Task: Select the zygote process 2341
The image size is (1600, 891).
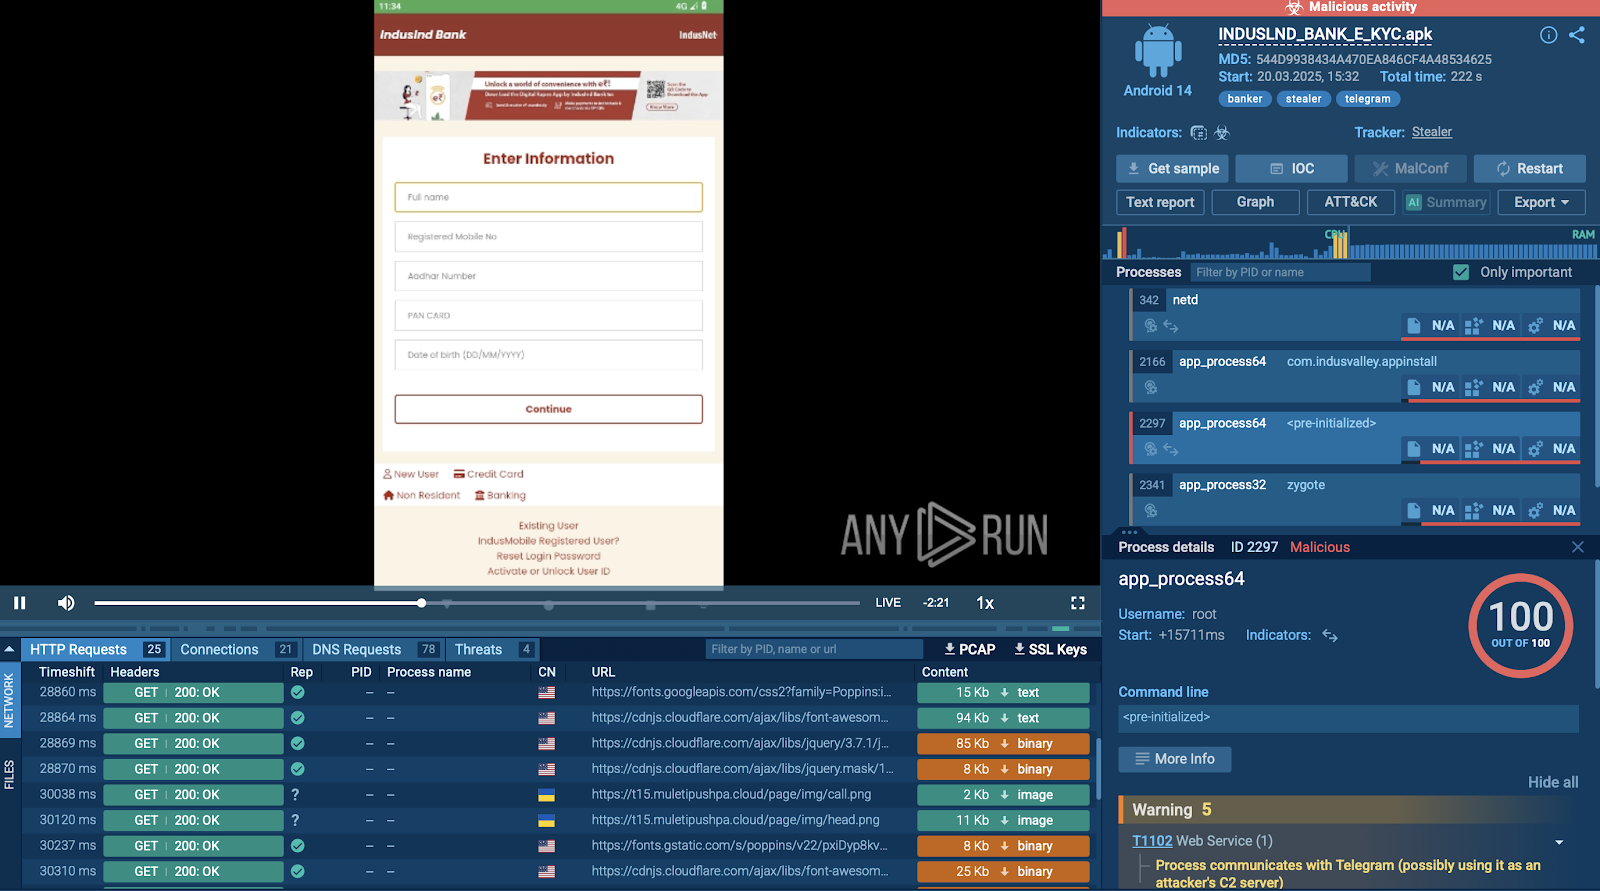Action: 1355,498
